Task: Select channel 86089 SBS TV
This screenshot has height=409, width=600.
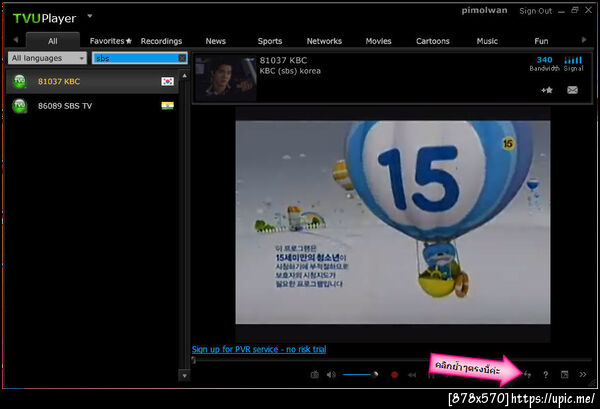Action: tap(92, 106)
